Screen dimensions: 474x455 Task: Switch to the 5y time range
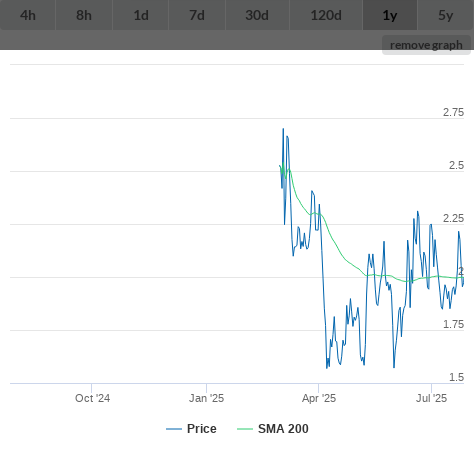pyautogui.click(x=446, y=15)
